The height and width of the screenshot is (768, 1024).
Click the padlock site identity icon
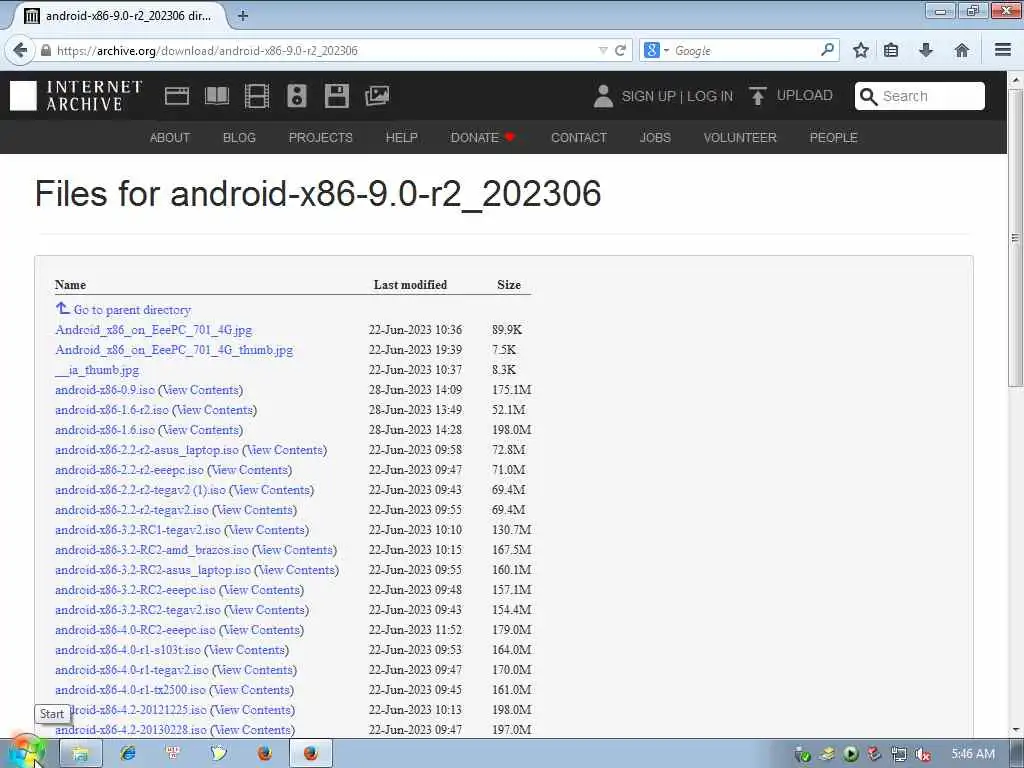(x=46, y=50)
